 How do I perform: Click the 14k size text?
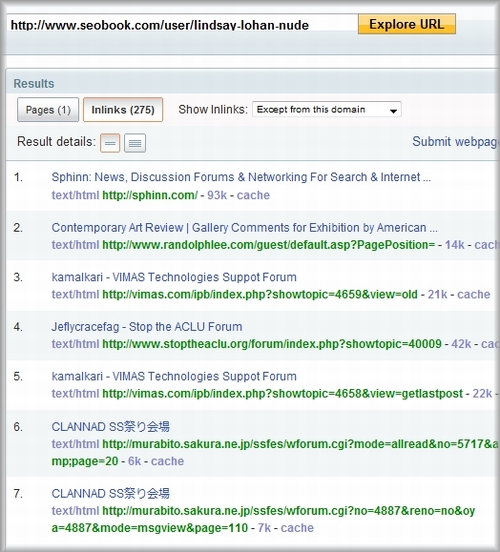(455, 245)
